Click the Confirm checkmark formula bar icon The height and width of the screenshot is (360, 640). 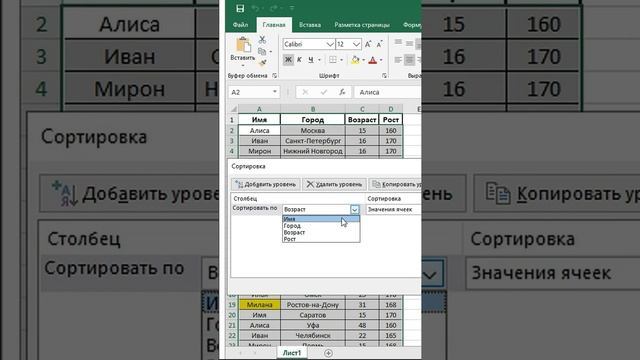point(324,92)
